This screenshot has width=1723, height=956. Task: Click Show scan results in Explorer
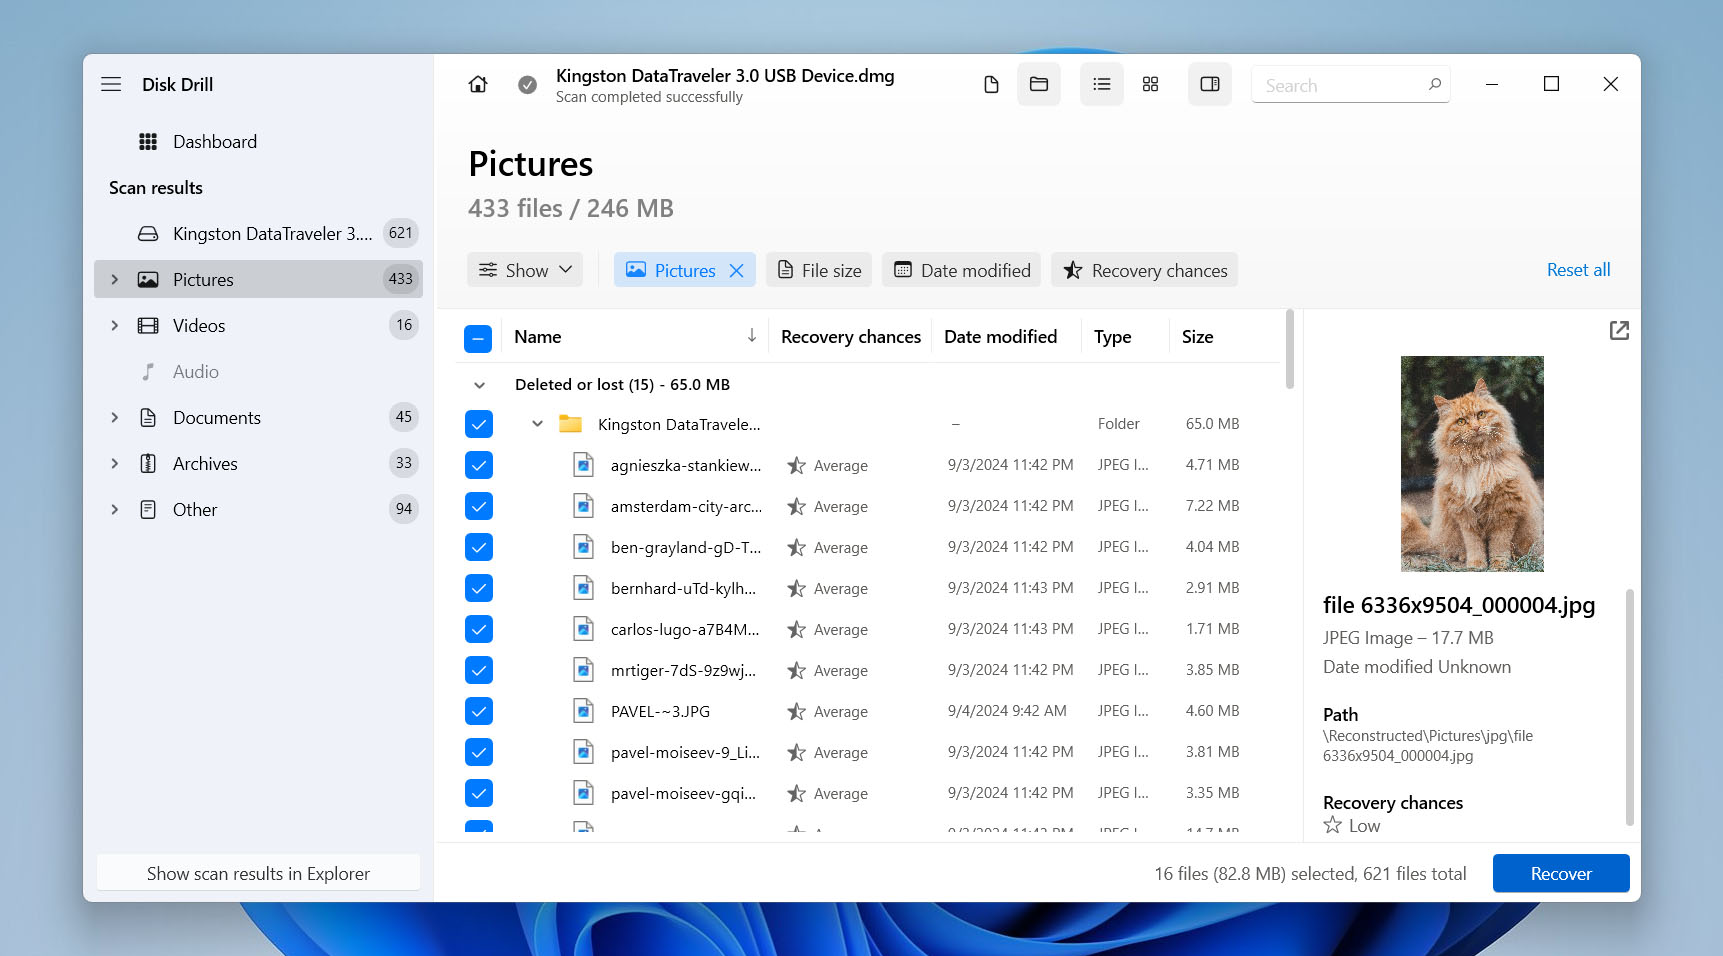tap(258, 873)
